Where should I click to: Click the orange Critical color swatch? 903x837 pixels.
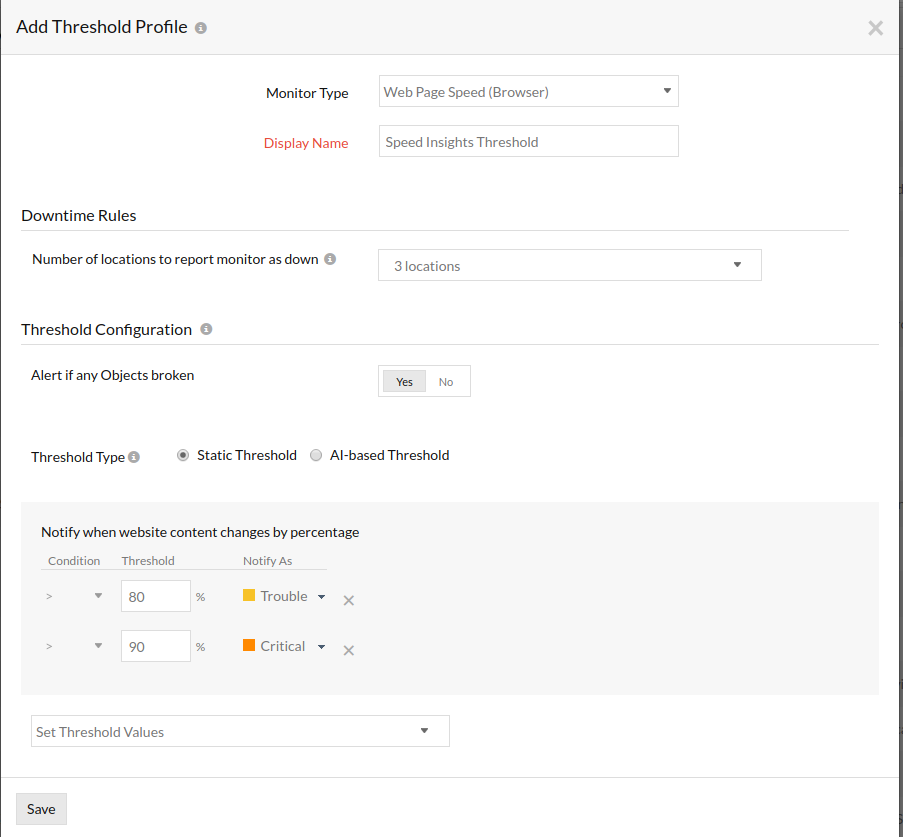click(x=249, y=646)
